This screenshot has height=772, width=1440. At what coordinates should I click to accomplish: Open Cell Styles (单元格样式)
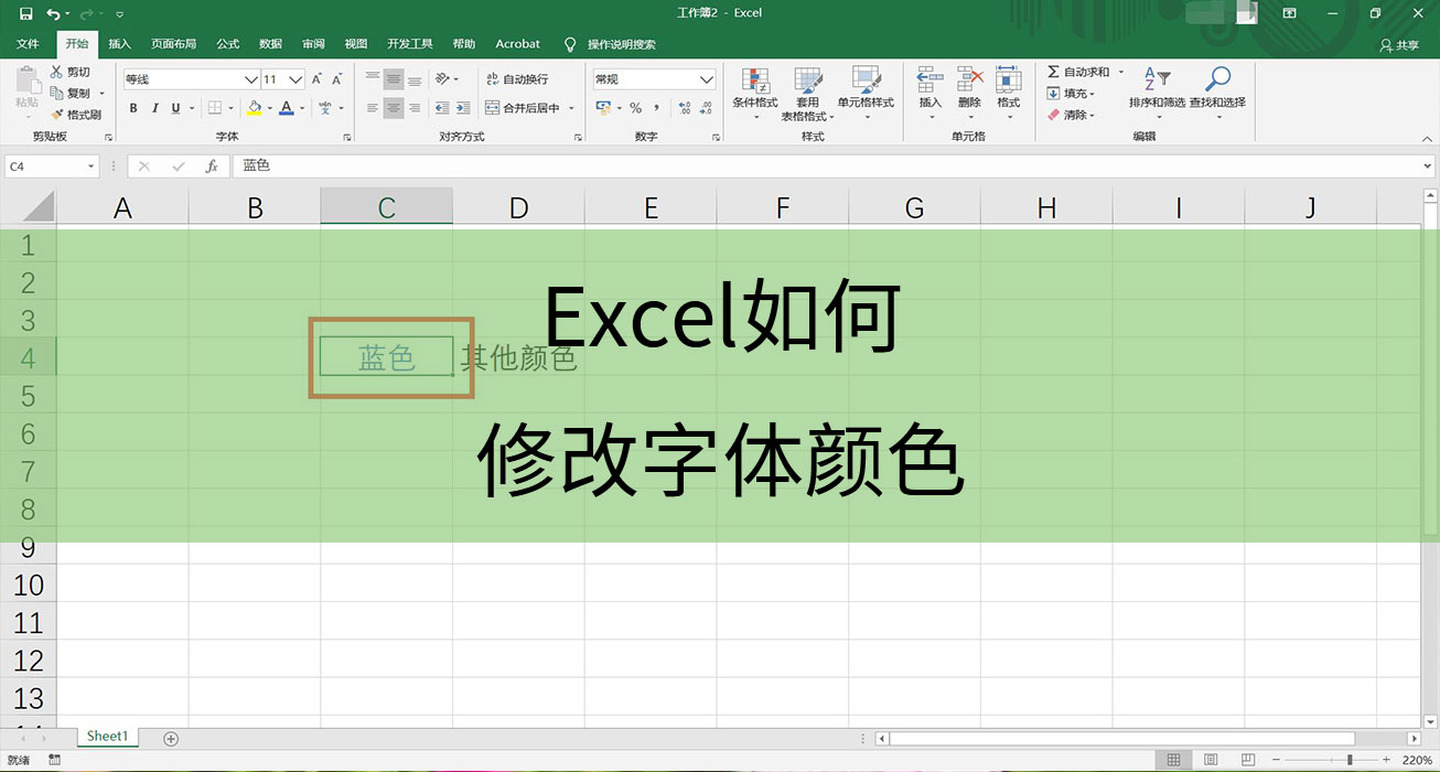[866, 94]
